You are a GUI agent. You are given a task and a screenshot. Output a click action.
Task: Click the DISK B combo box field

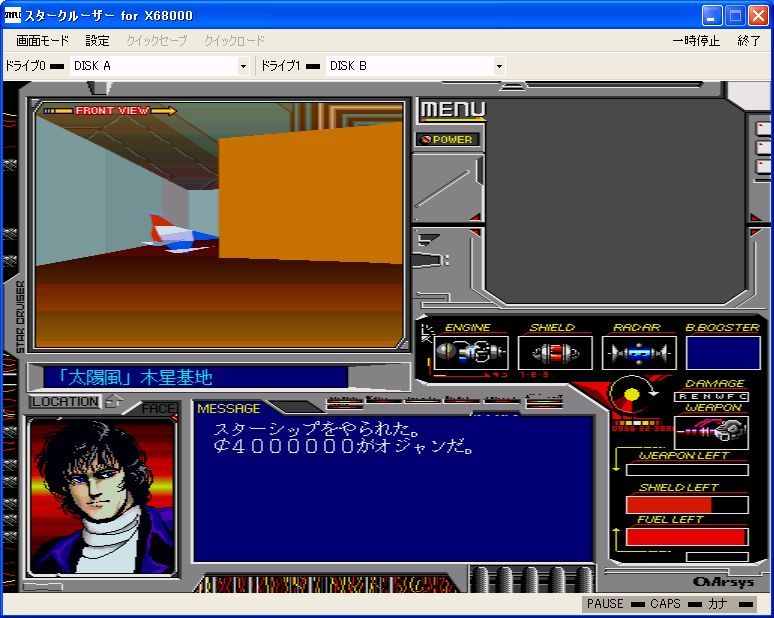[x=416, y=66]
